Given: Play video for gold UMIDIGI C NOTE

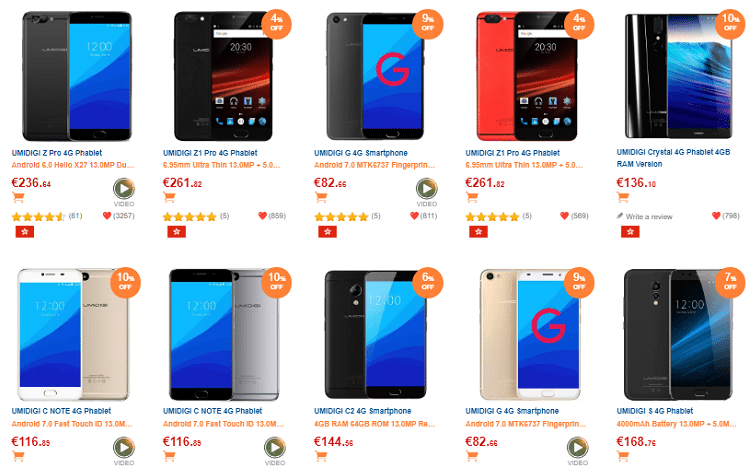Looking at the screenshot, I should pos(123,447).
